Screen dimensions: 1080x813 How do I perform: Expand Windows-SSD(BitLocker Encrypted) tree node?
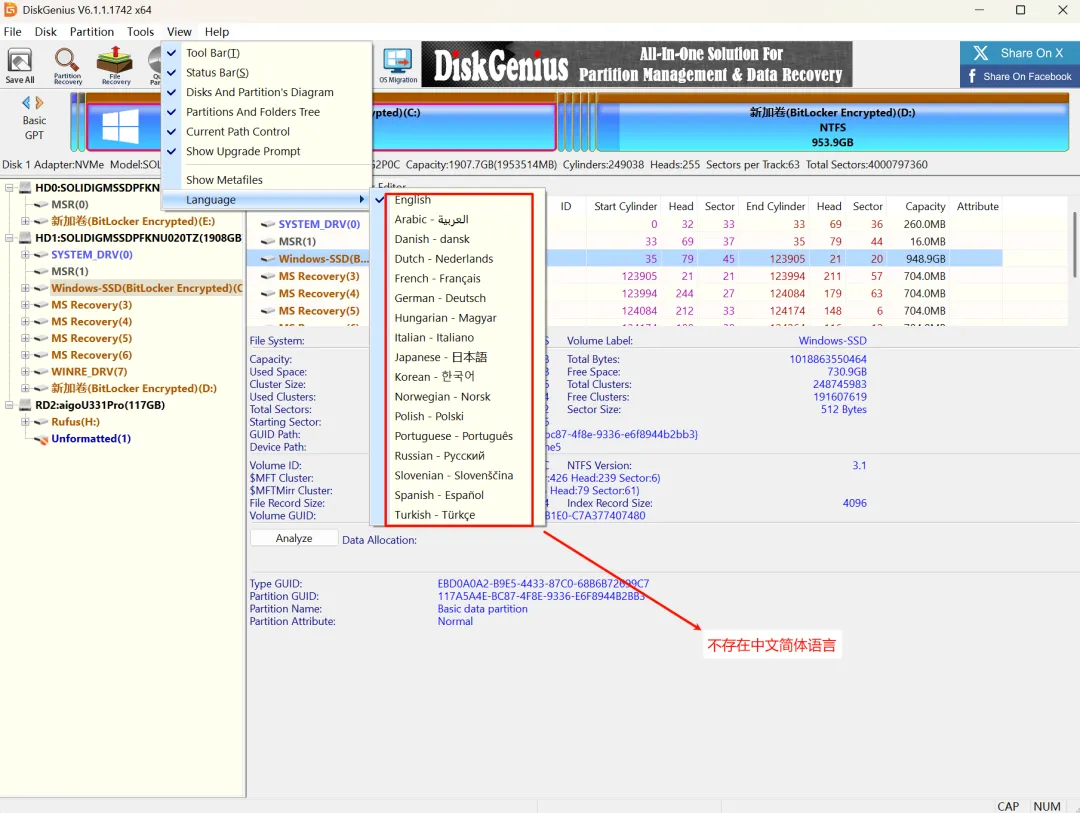25,288
